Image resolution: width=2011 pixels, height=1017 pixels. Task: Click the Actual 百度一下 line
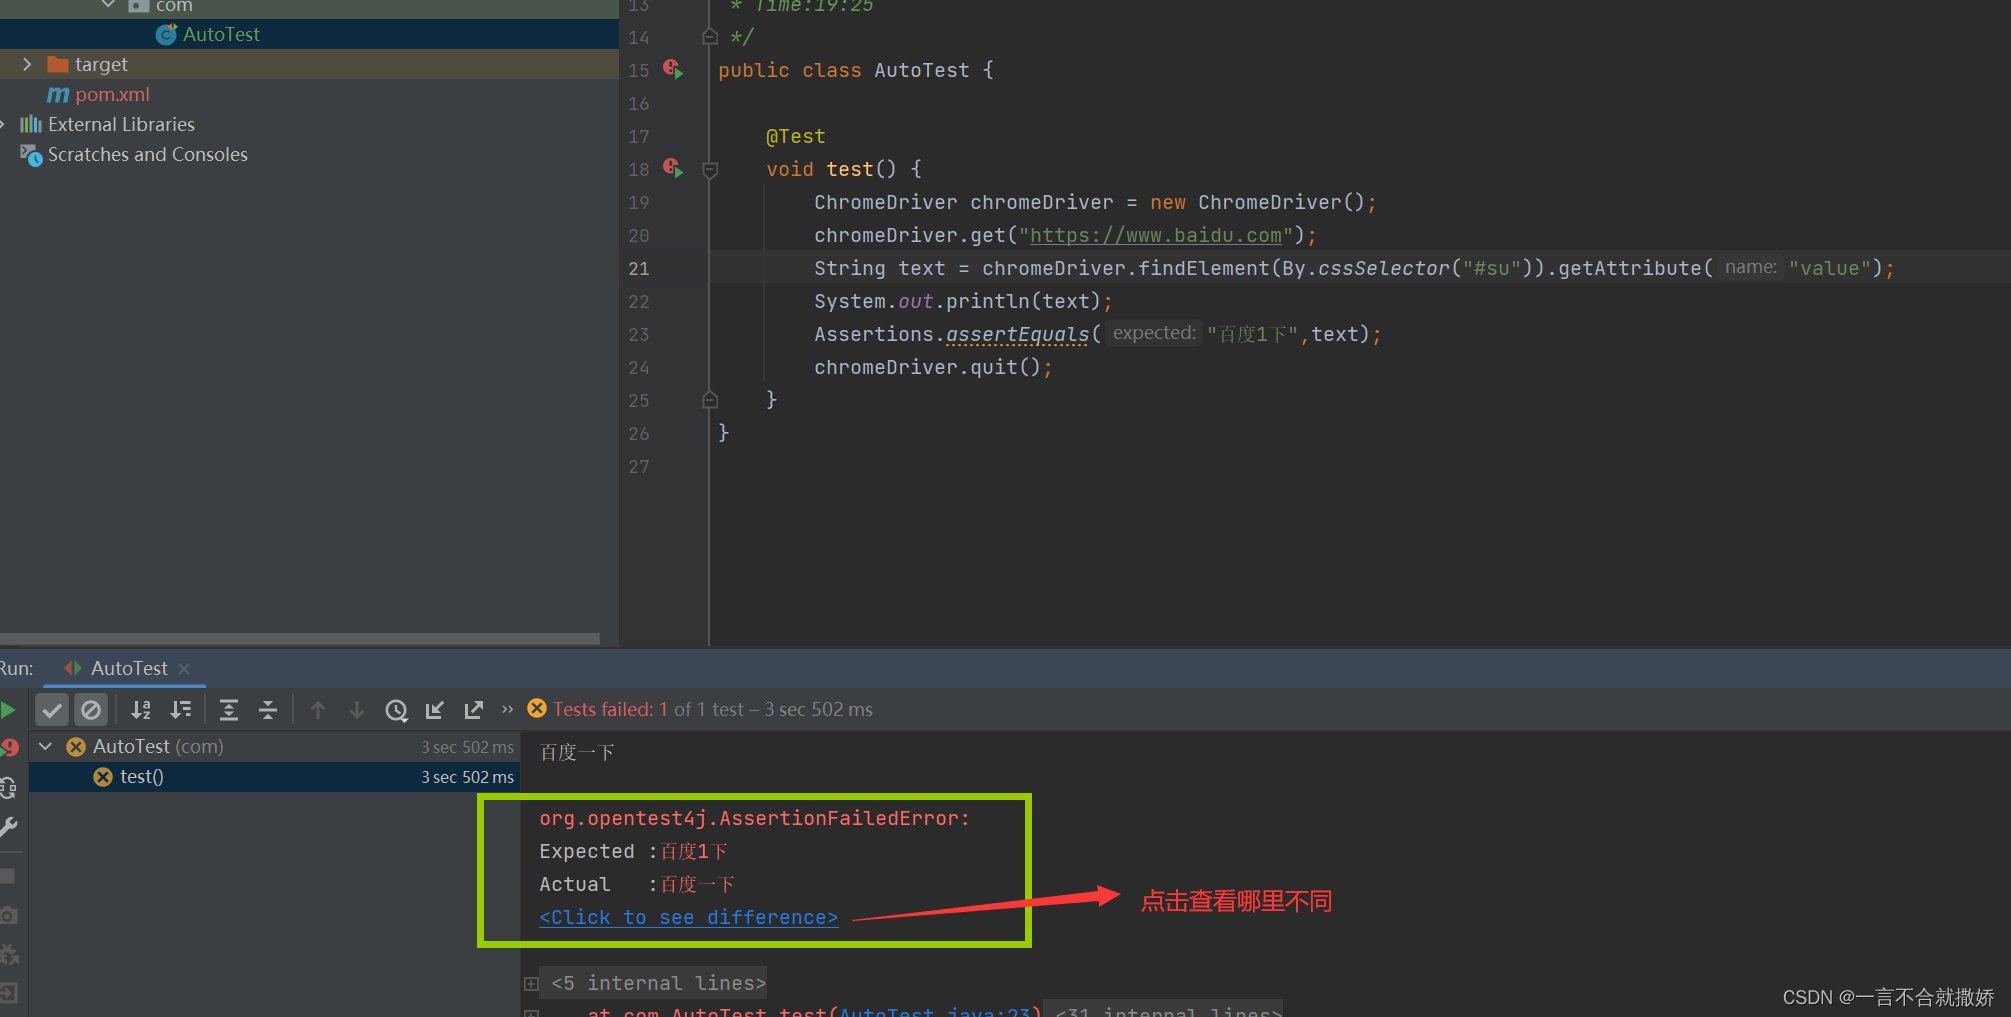click(x=637, y=884)
